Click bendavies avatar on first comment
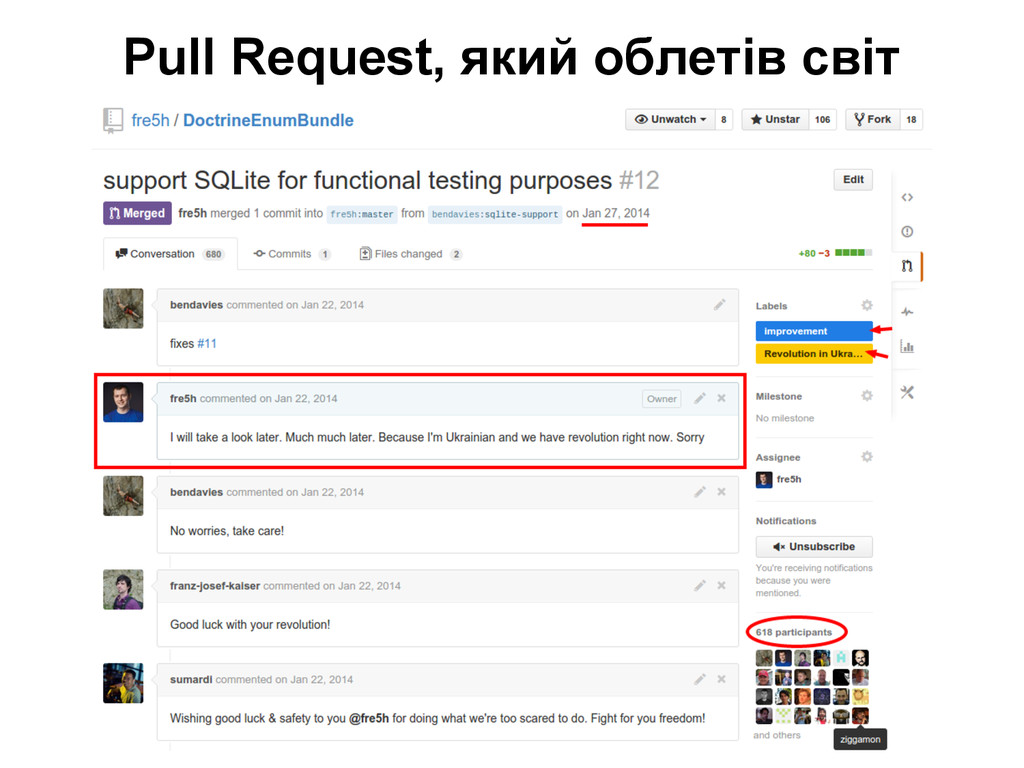Viewport: 1024px width, 768px height. pyautogui.click(x=123, y=308)
